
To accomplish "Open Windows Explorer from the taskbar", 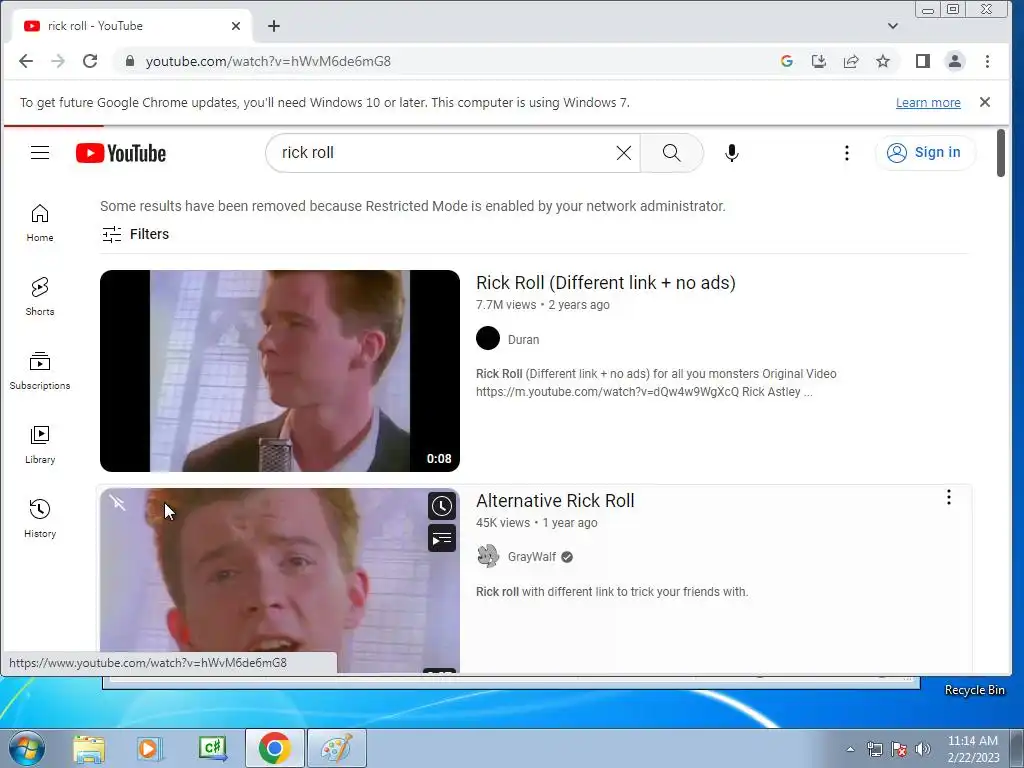I will (89, 748).
